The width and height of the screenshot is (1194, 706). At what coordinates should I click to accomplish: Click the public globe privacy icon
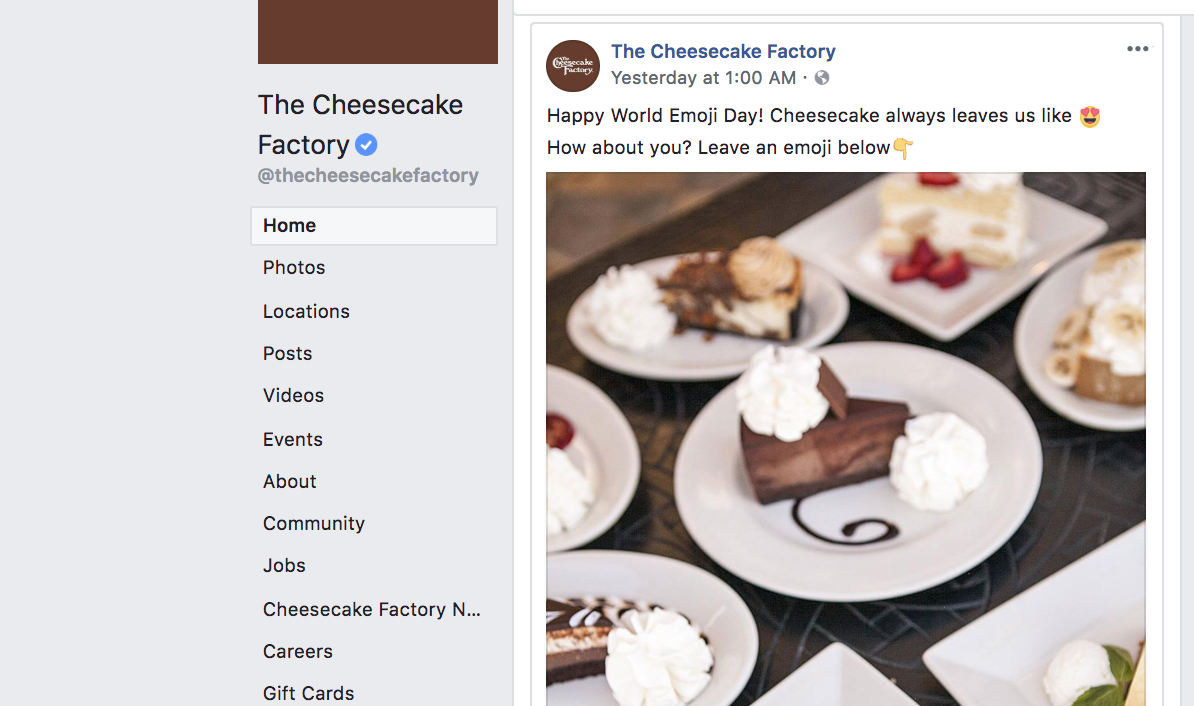coord(822,78)
